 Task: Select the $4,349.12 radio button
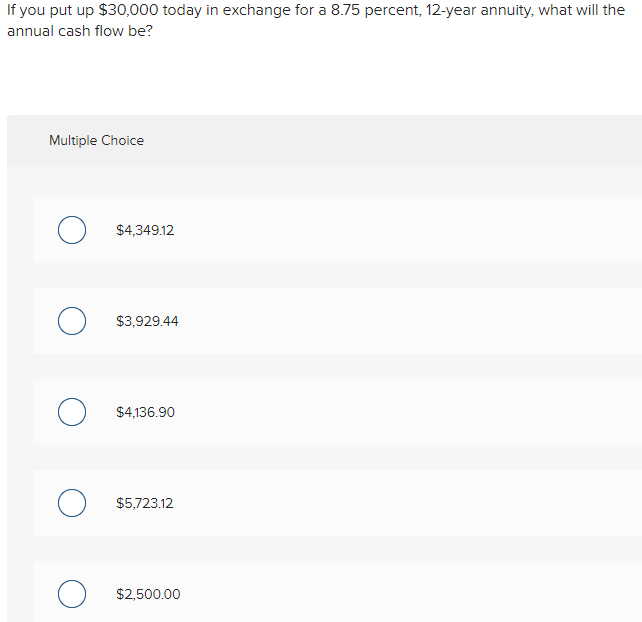(71, 230)
